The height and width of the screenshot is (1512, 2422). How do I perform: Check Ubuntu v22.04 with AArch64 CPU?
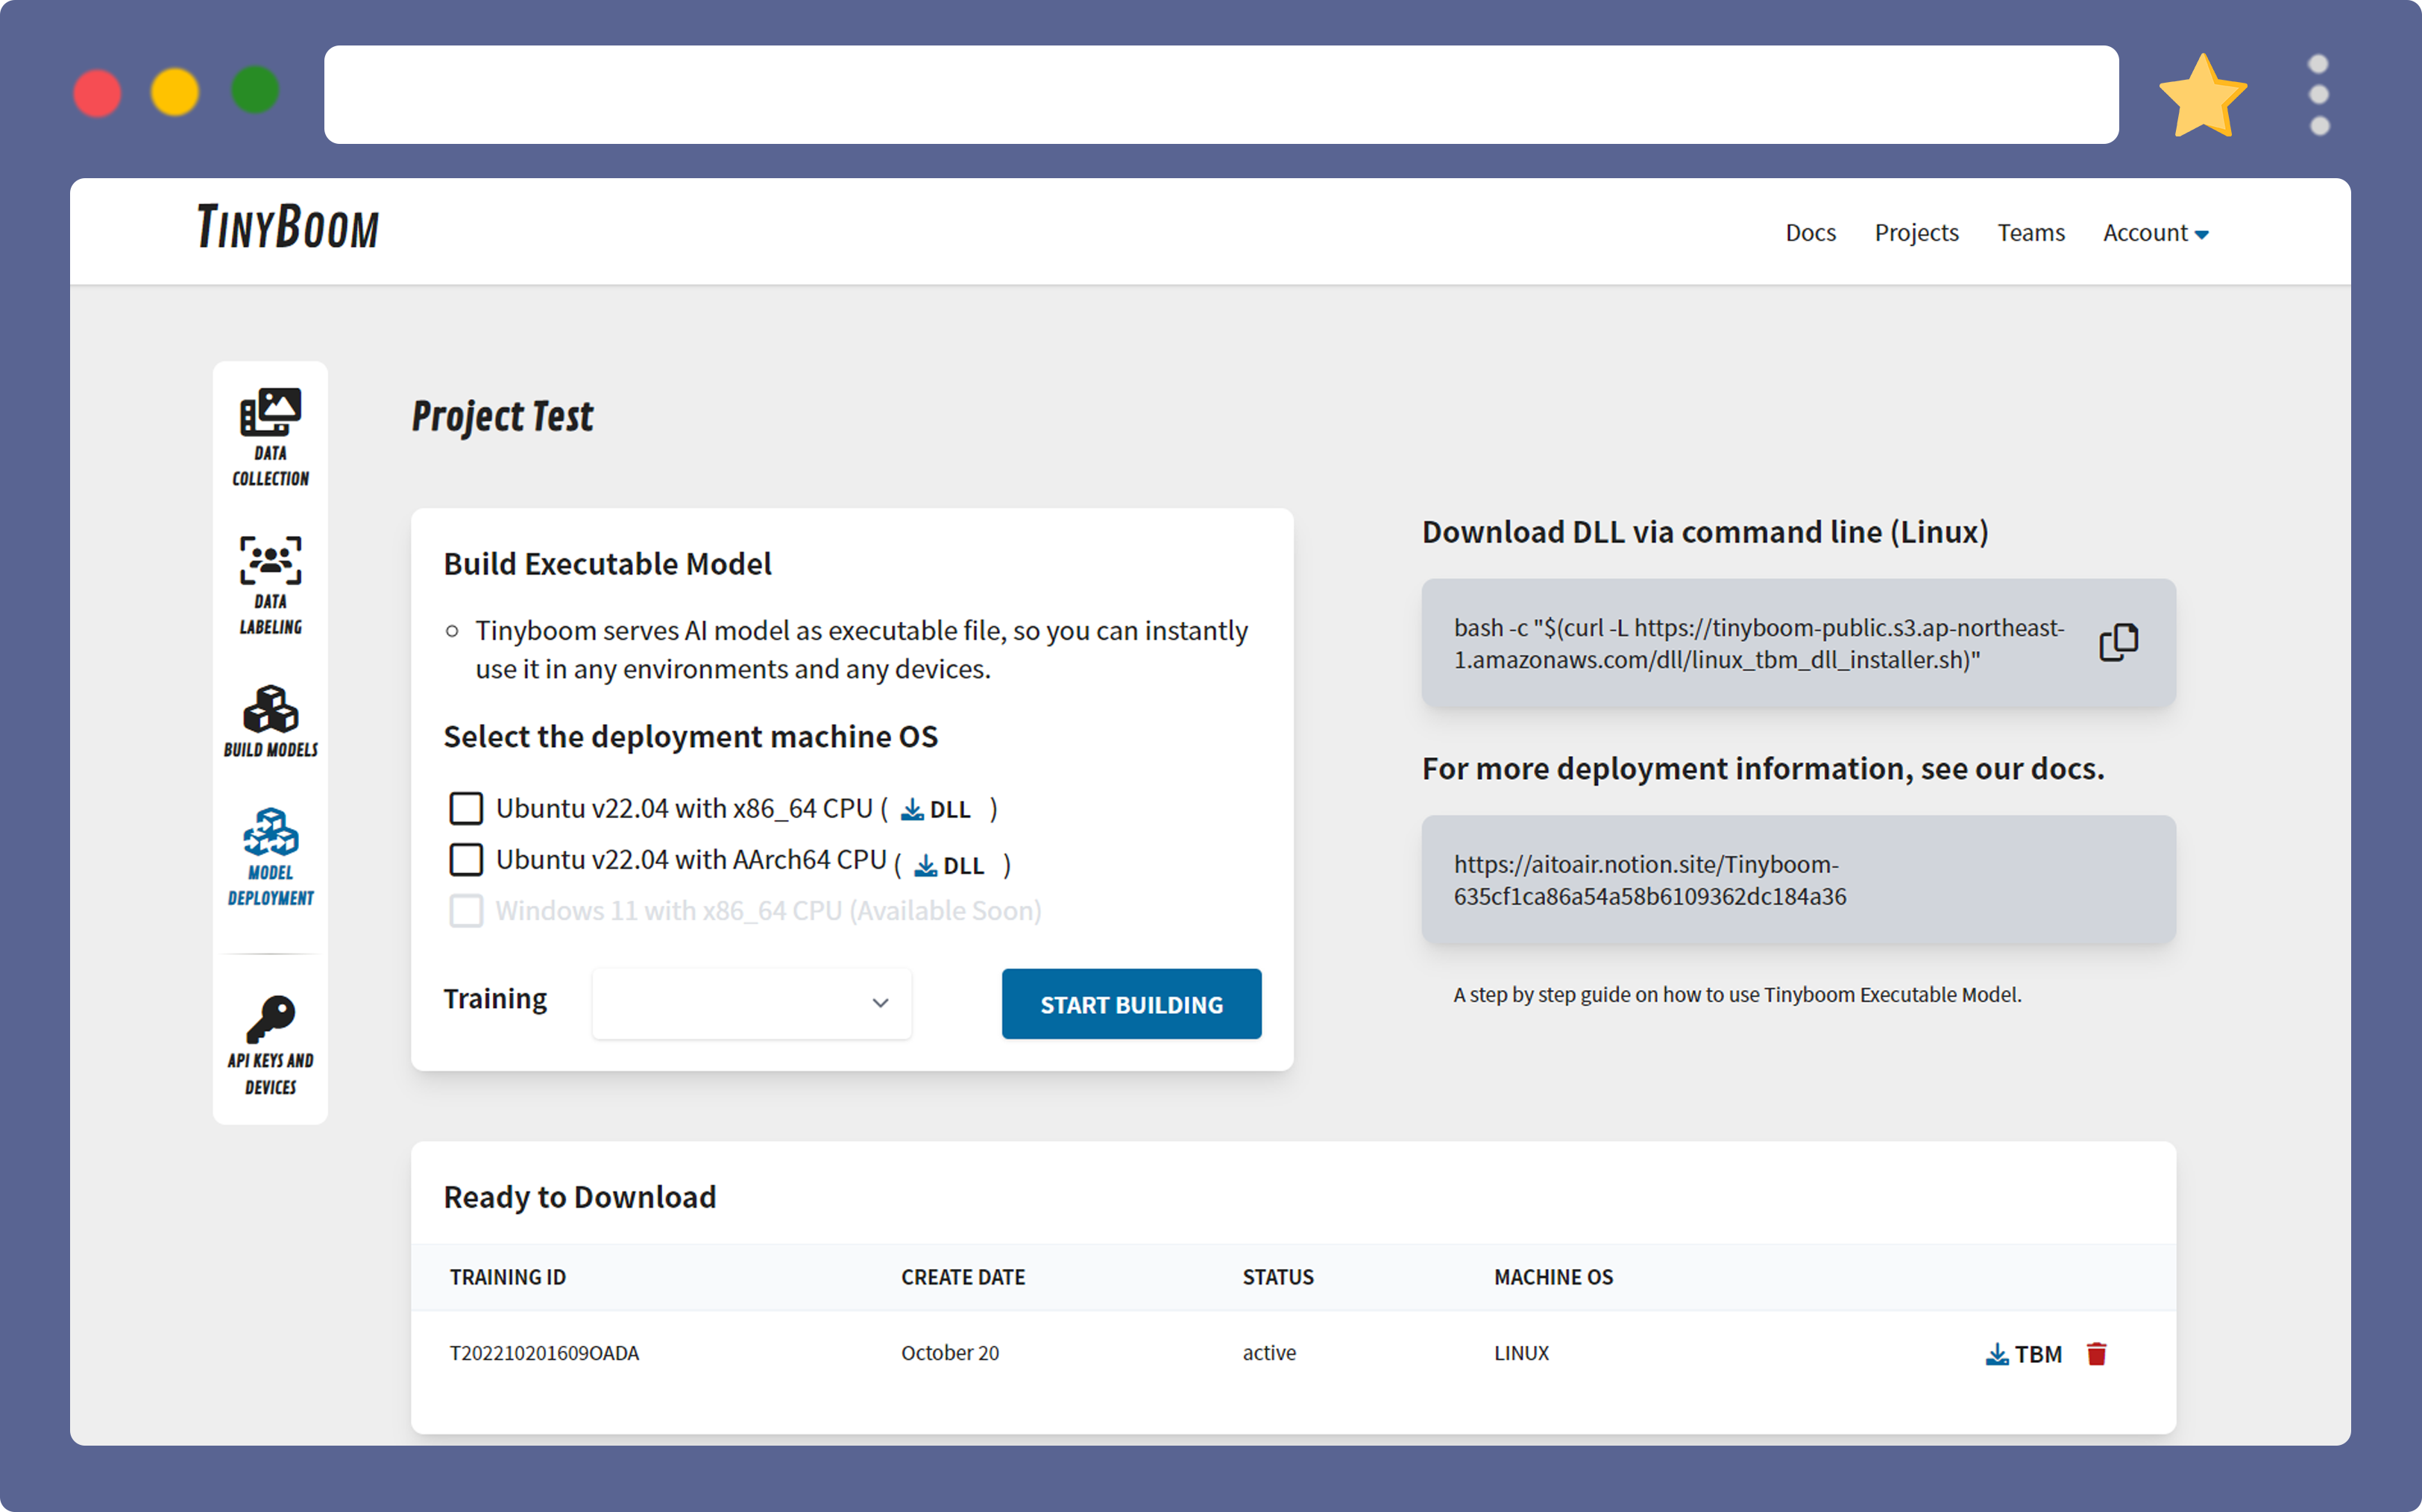[x=466, y=860]
